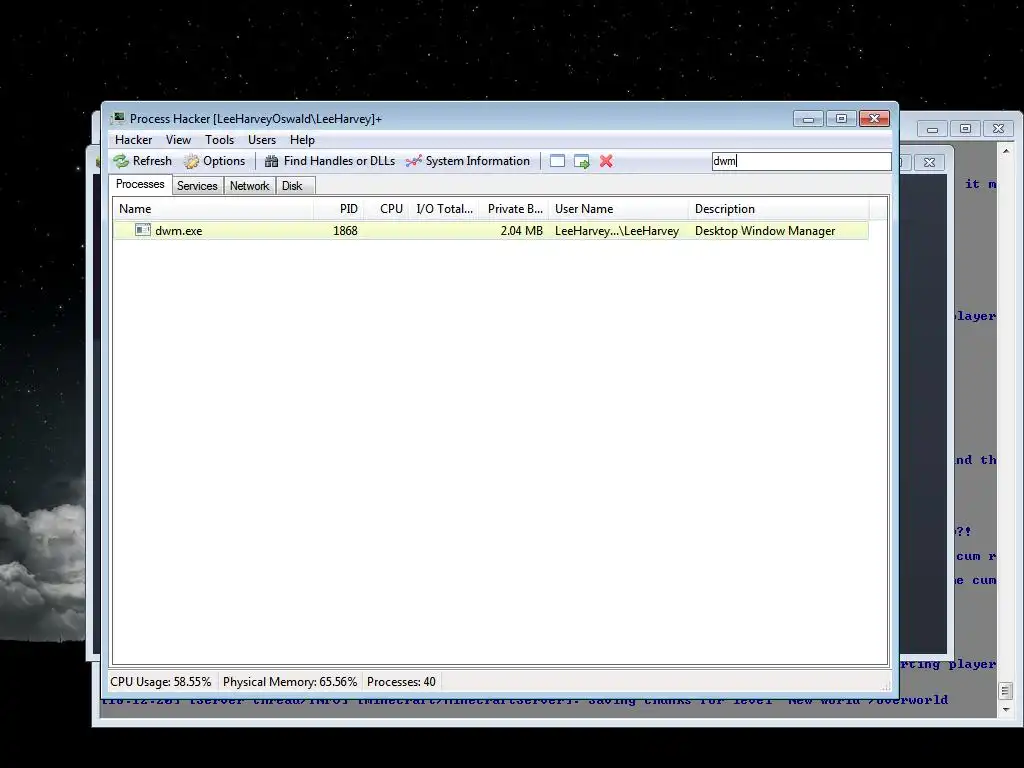Open the Help menu
Viewport: 1024px width, 768px height.
pyautogui.click(x=302, y=140)
